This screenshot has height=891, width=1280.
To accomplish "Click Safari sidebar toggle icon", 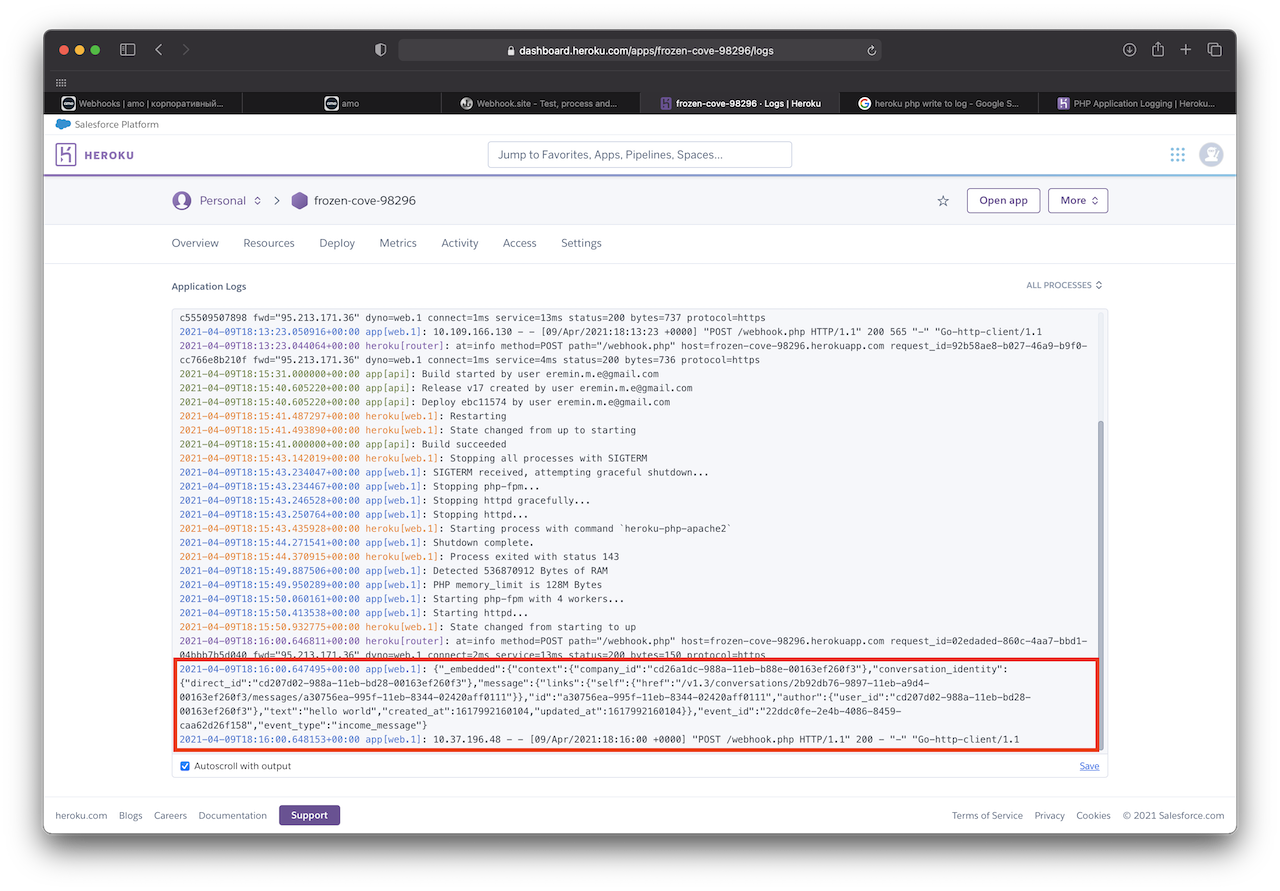I will 127,50.
